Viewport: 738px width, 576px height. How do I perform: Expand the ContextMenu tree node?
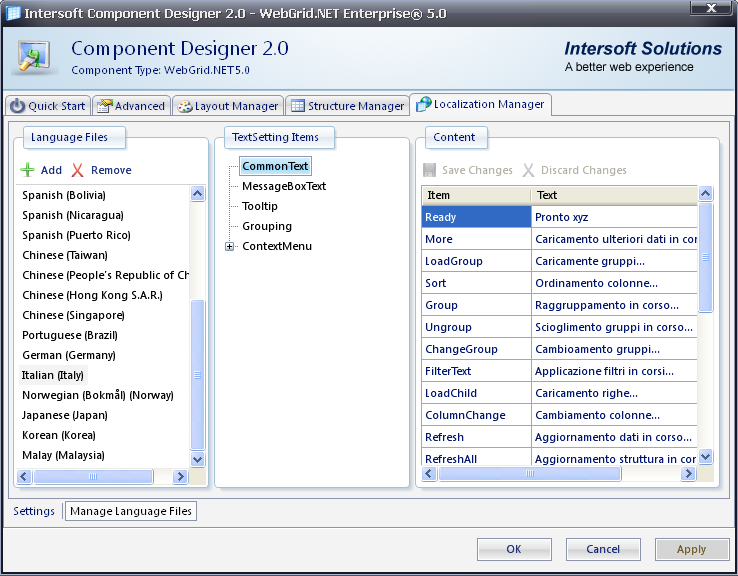(229, 247)
